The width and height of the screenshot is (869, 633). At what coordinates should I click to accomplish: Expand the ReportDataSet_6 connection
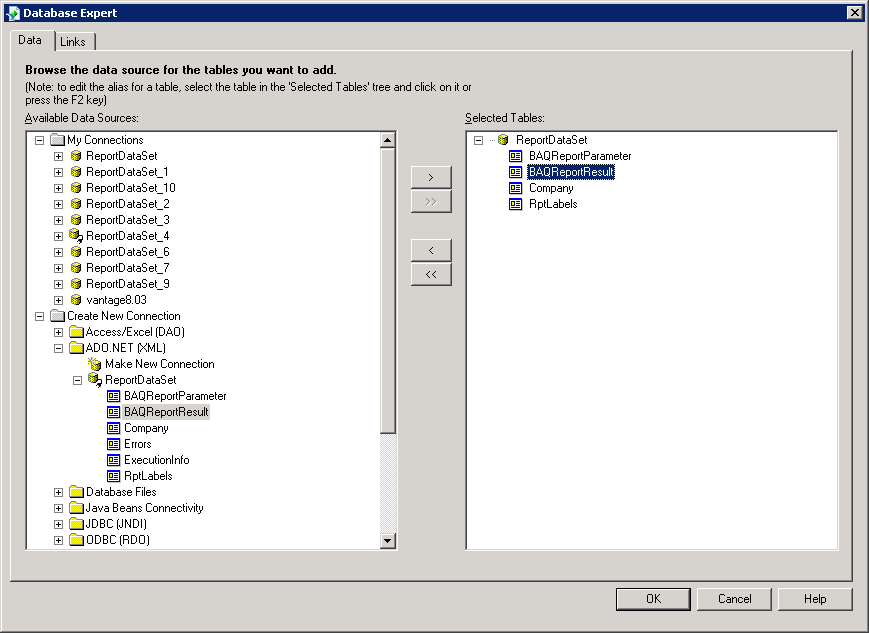point(58,252)
